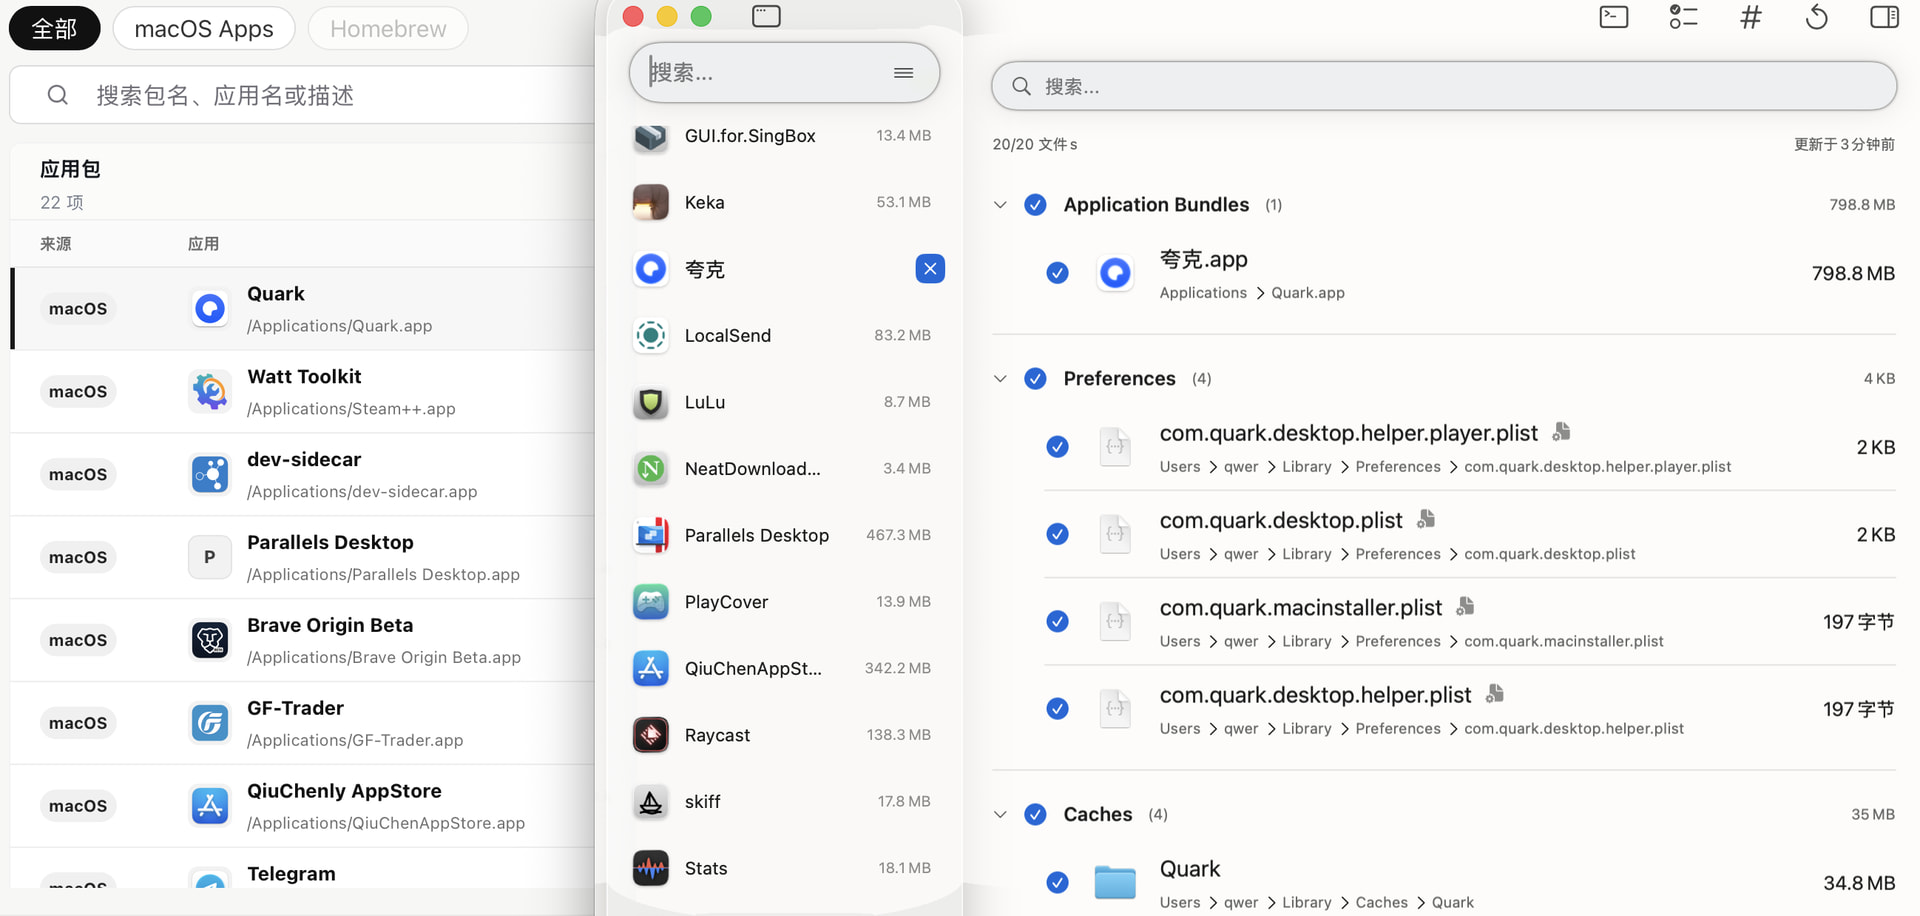Screen dimensions: 1920x916
Task: Click the Brave Origin Beta icon in left window
Action: 210,640
